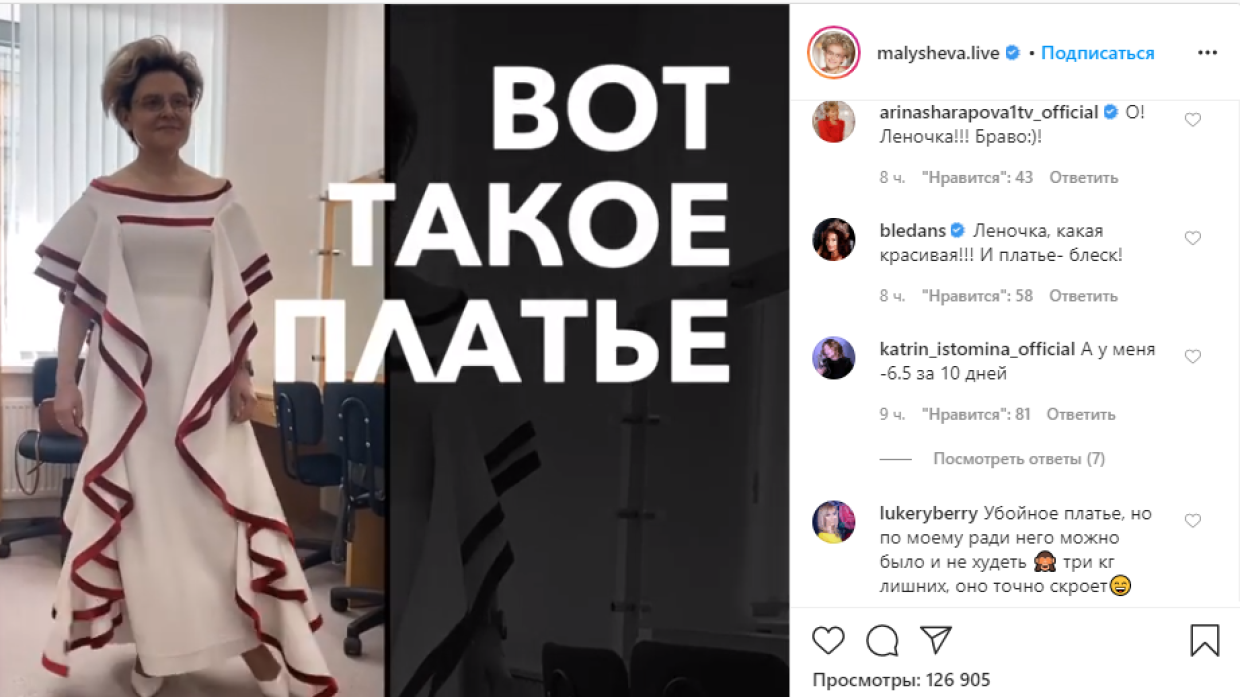Open lukeryberry's profile avatar
Image resolution: width=1240 pixels, height=697 pixels.
click(x=833, y=522)
